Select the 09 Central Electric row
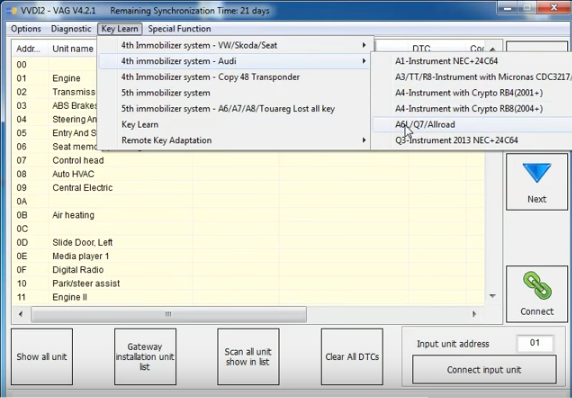Screen dimensions: 572x398 click(248, 188)
